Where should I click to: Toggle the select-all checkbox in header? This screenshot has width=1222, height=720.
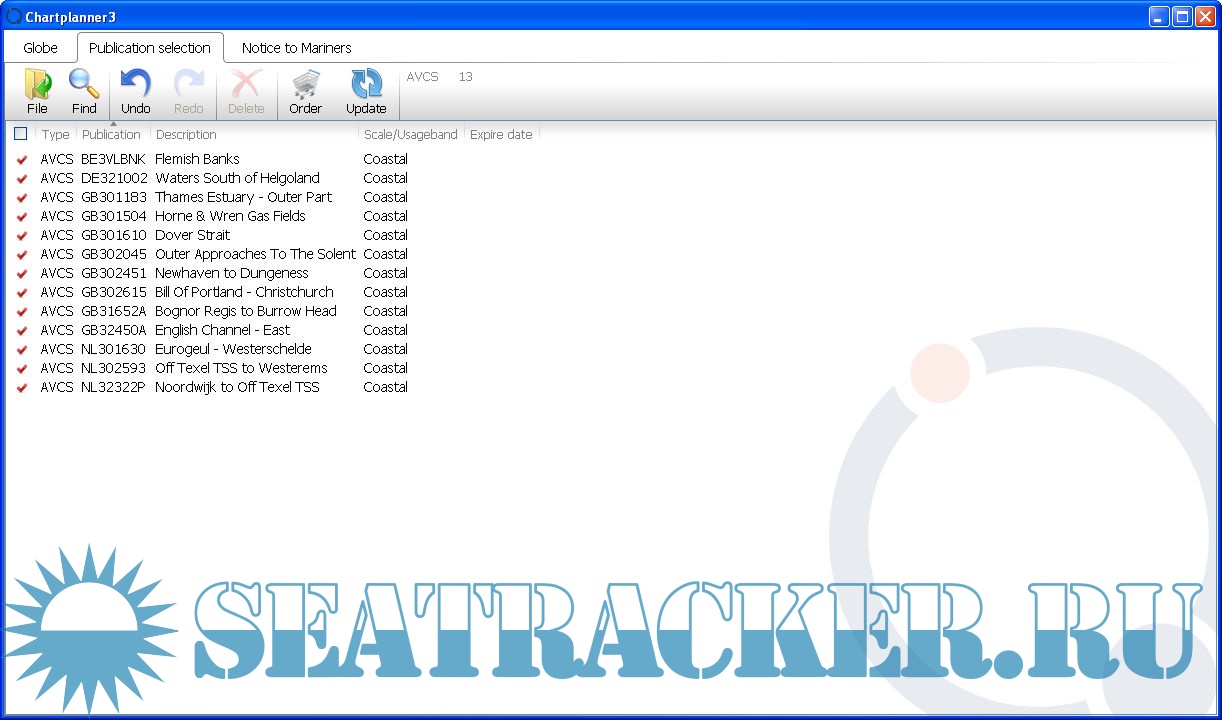pyautogui.click(x=21, y=134)
